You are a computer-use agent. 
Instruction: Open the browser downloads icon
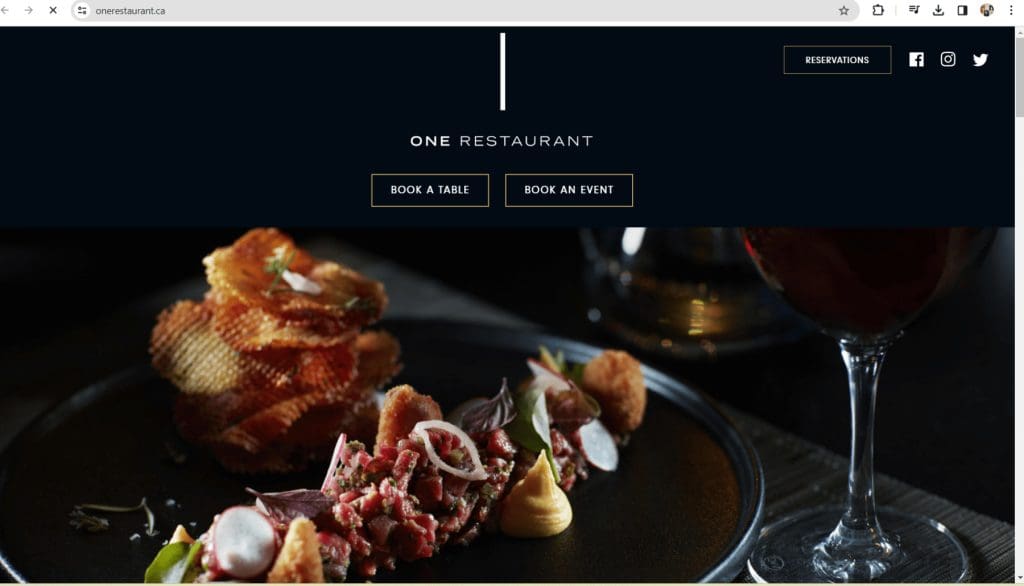[x=938, y=10]
